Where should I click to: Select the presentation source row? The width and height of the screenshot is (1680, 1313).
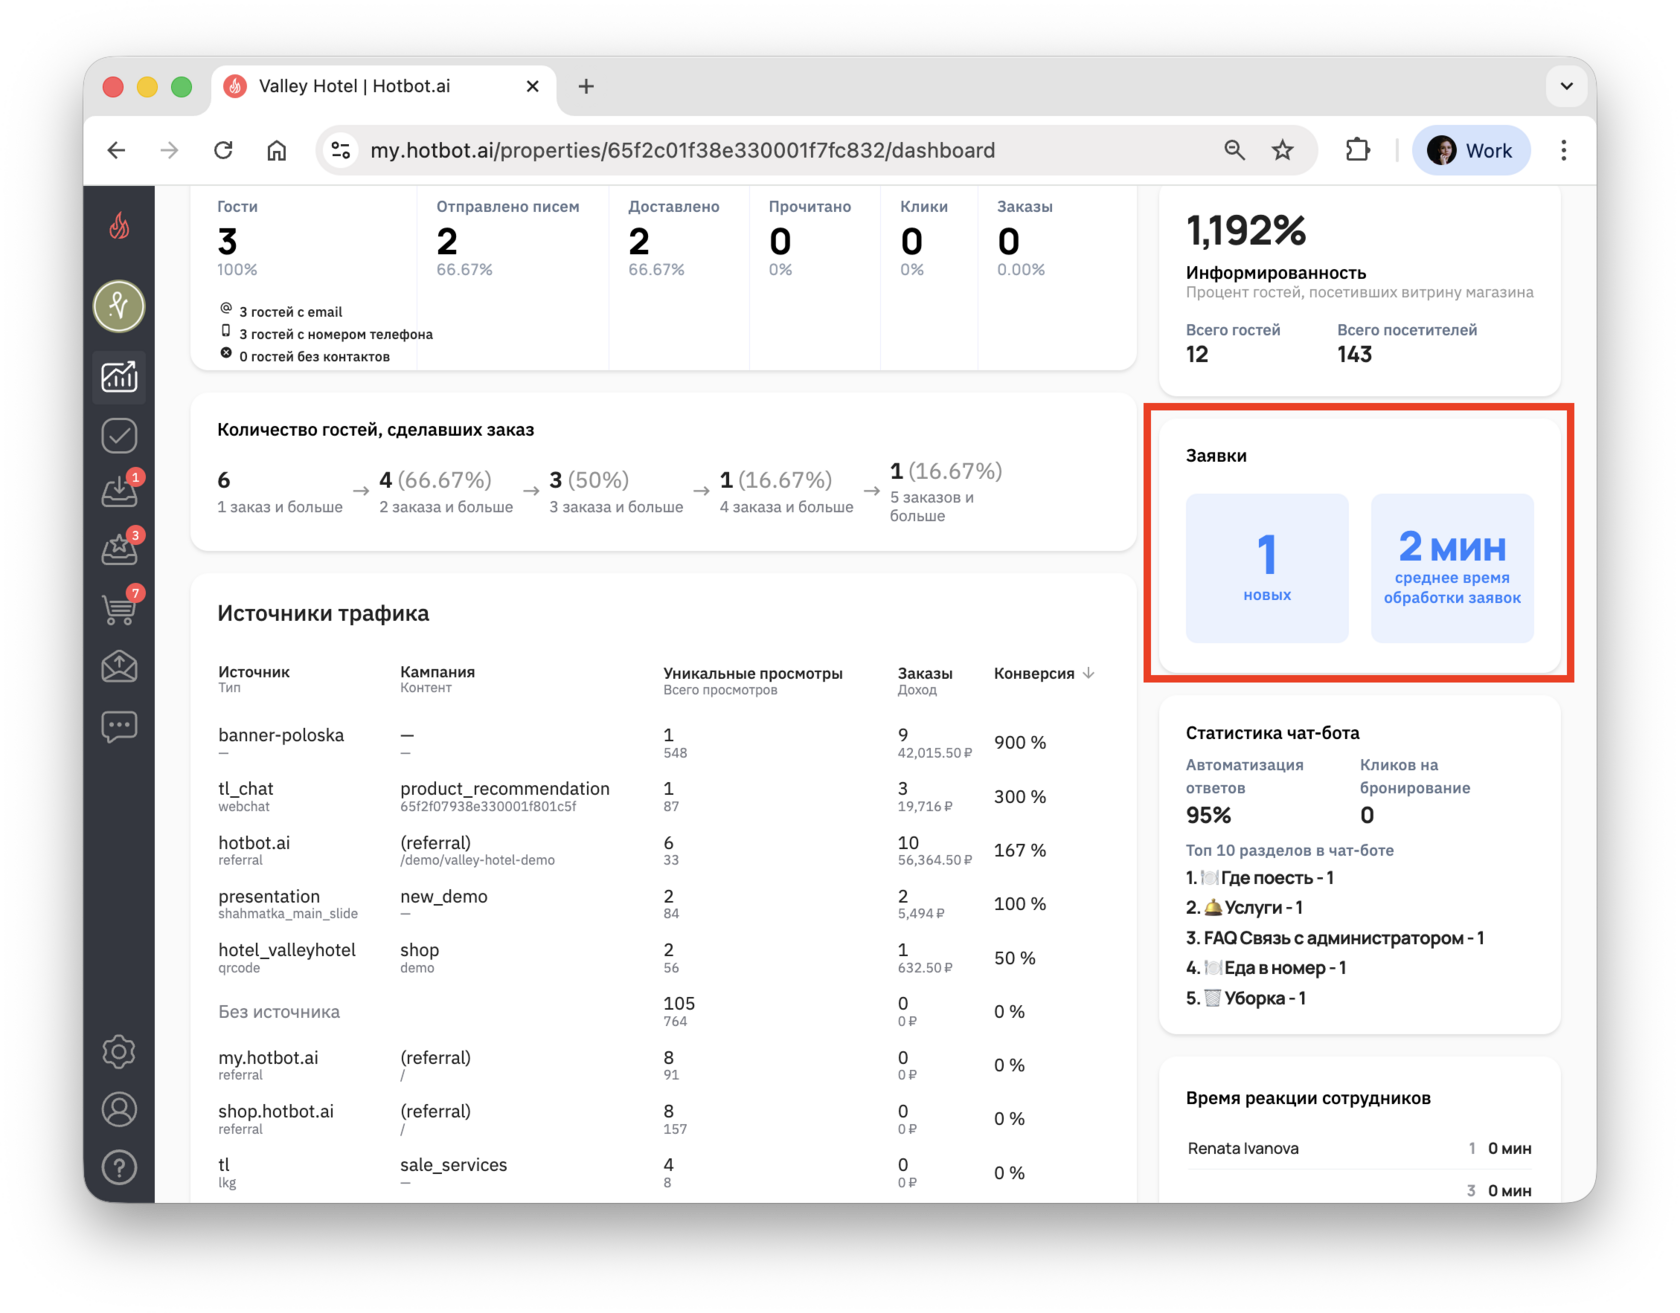point(663,904)
